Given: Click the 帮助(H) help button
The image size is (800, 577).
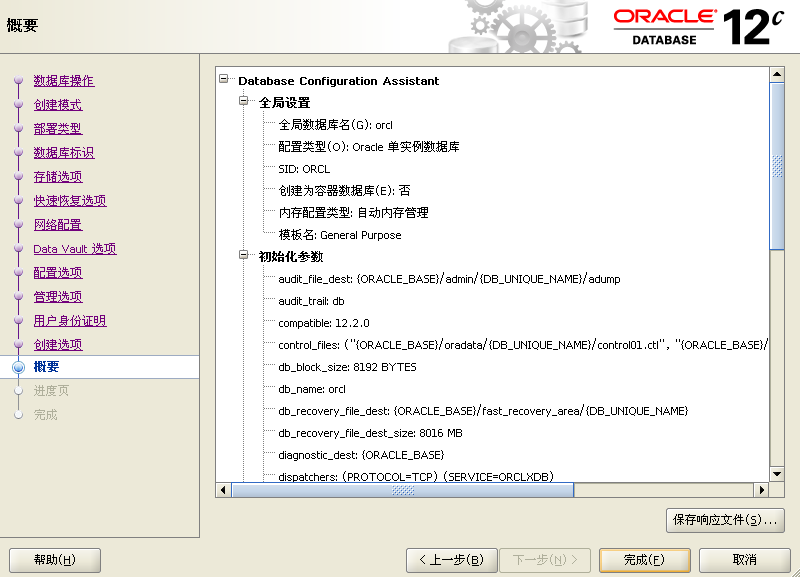Looking at the screenshot, I should tap(55, 560).
